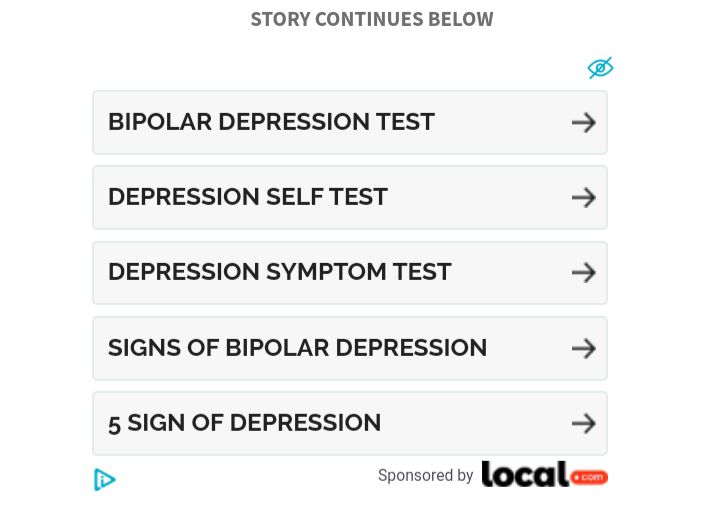Click the Story Continues Below heading
Screen dimensions: 720x511
pos(372,19)
